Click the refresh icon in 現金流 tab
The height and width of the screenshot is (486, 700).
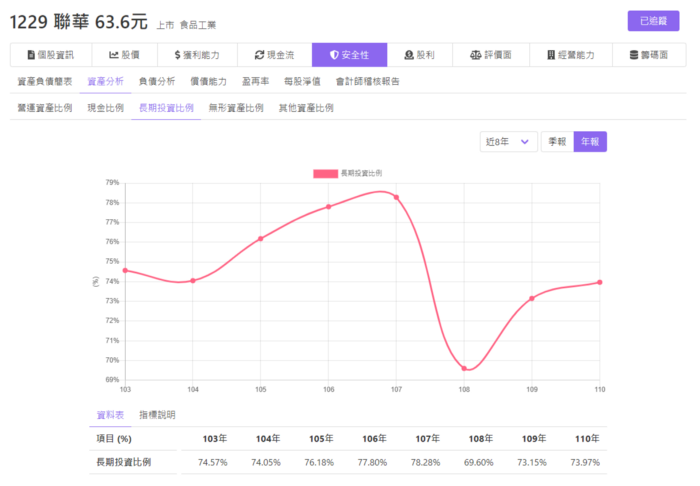coord(259,55)
